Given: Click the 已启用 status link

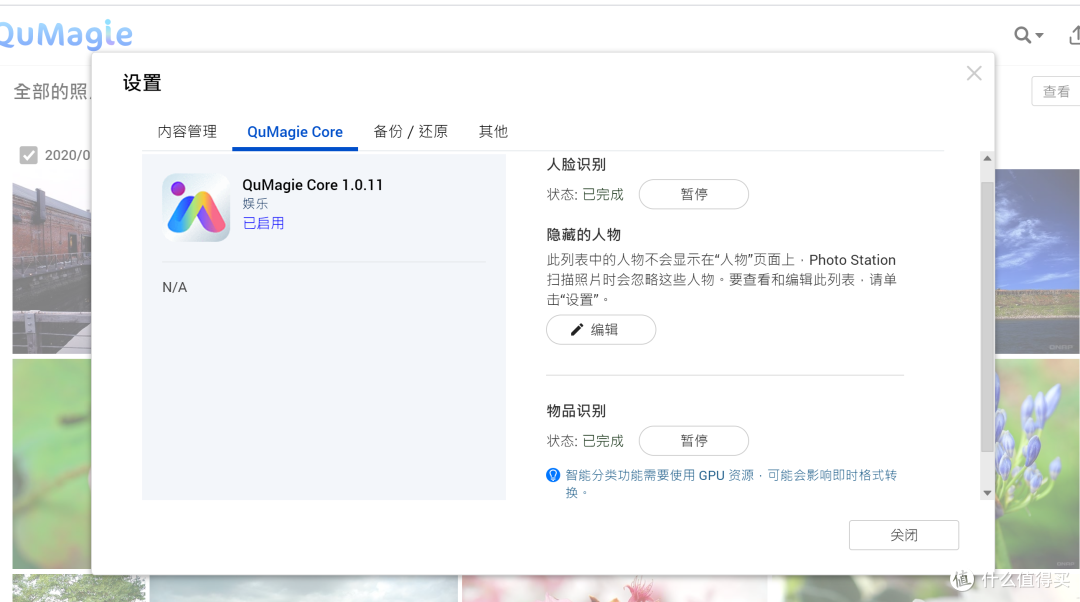Looking at the screenshot, I should (263, 223).
